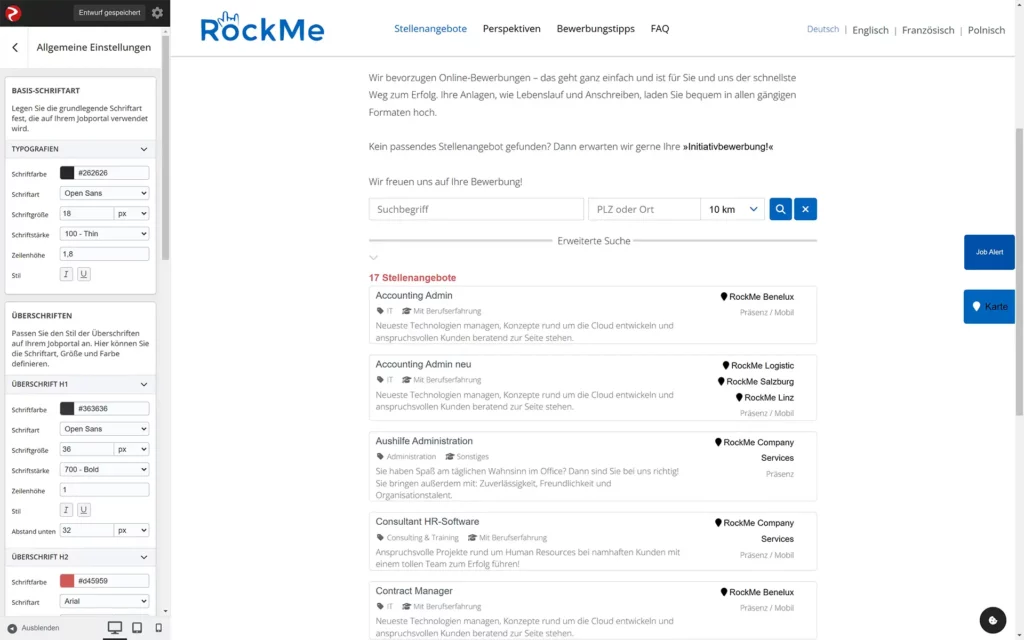This screenshot has height=640, width=1024.
Task: Open the Bewerbungstipps menu item
Action: coord(595,29)
